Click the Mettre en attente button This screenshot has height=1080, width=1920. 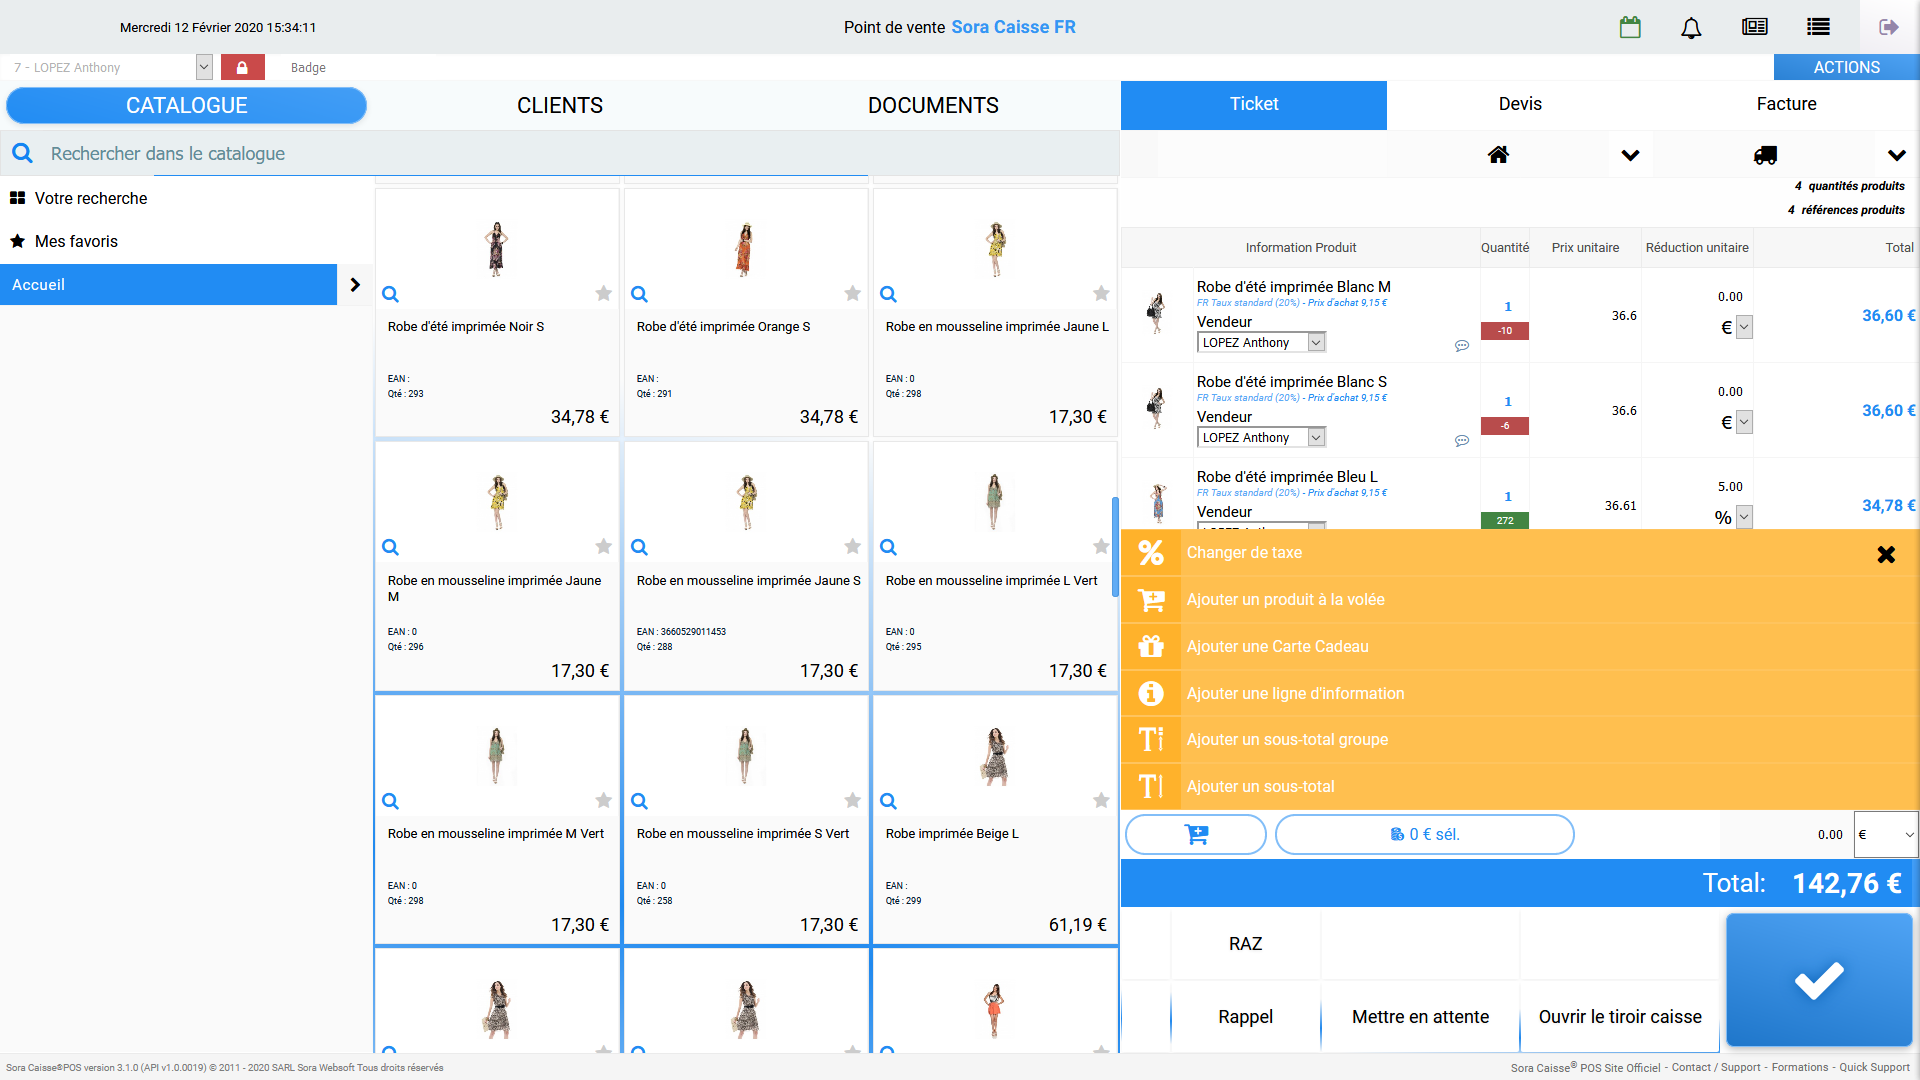(1419, 1017)
